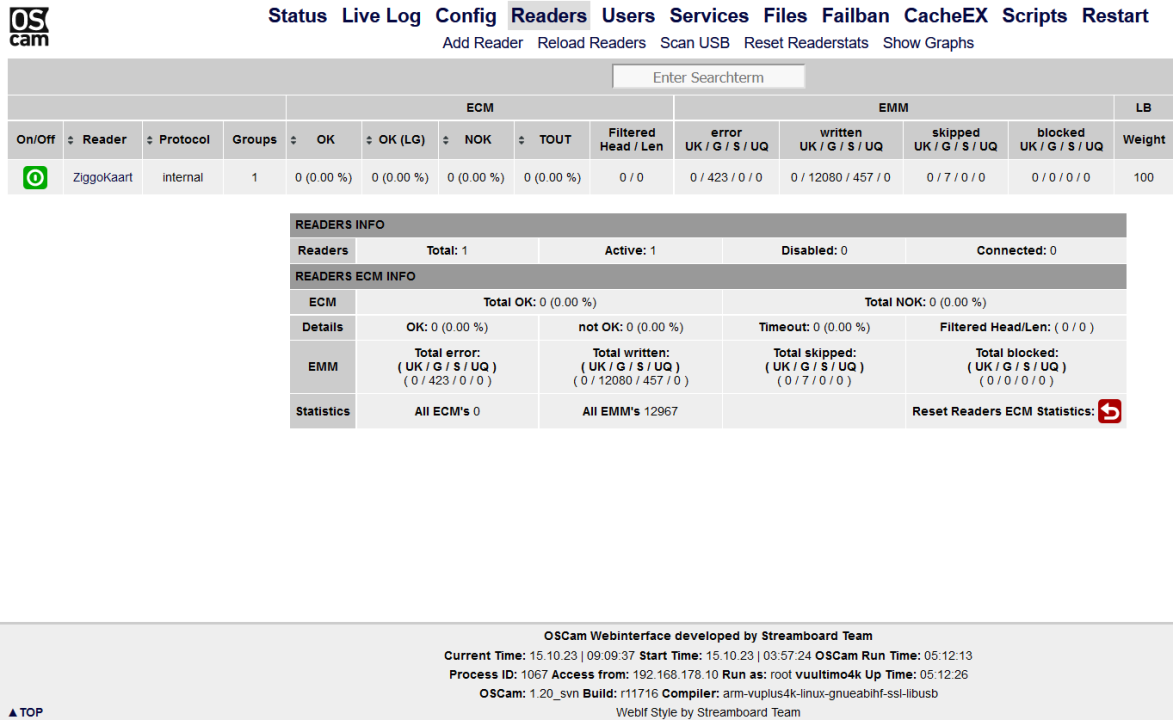Jump to TOP arrow link

[x=25, y=712]
